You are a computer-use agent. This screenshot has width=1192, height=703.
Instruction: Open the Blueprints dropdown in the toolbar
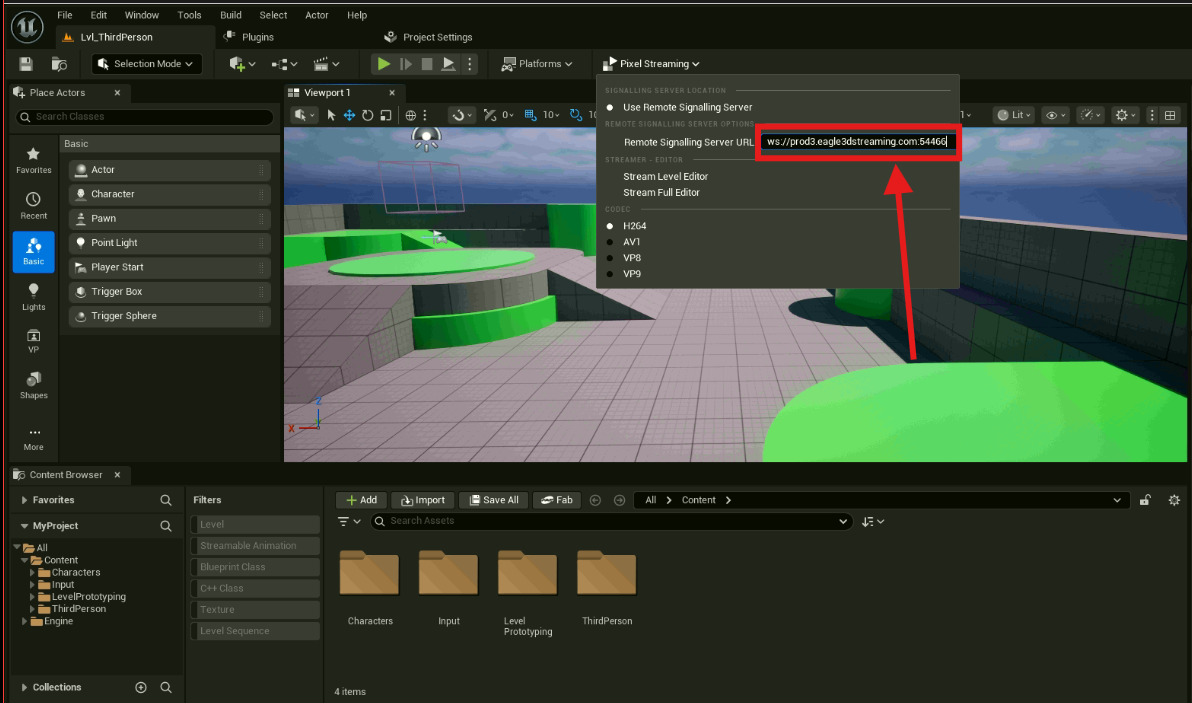pyautogui.click(x=284, y=64)
